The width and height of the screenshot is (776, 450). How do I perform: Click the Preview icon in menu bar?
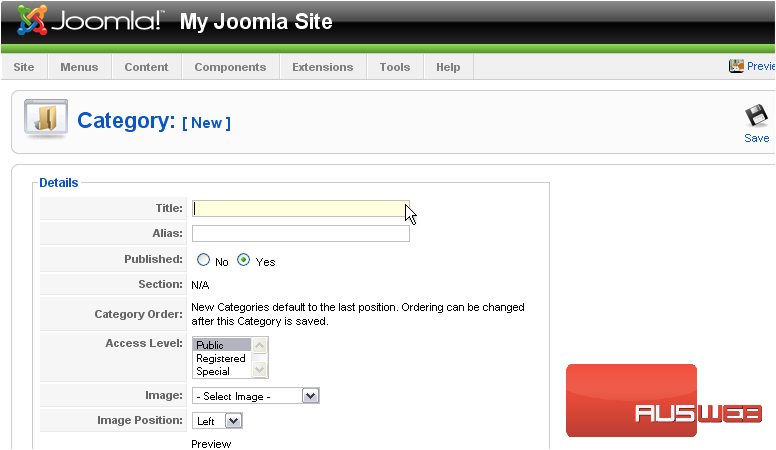(737, 67)
